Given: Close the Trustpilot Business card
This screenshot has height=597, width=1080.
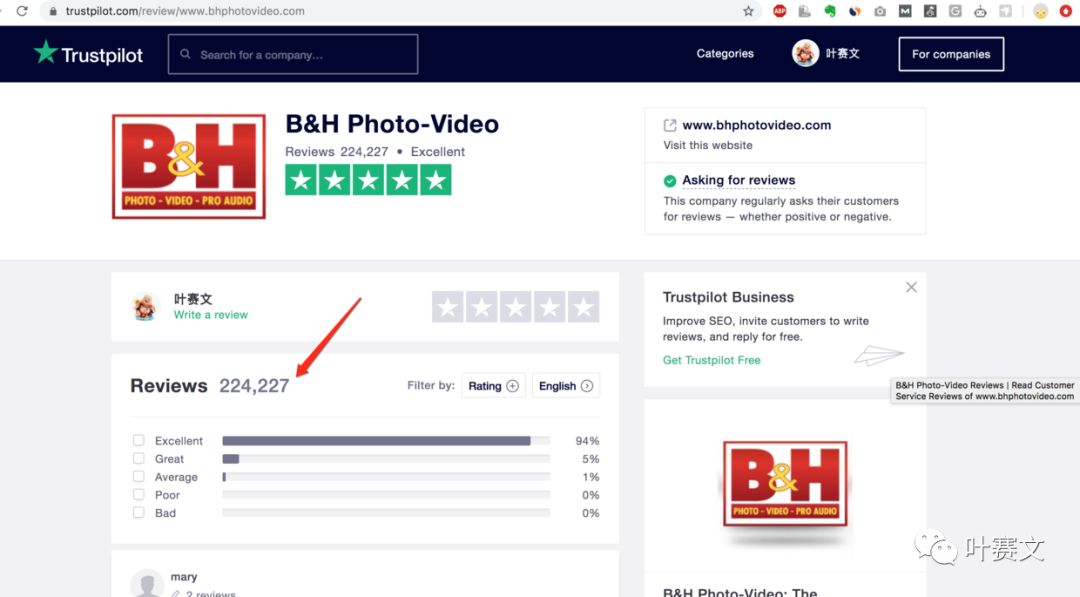Looking at the screenshot, I should coord(911,287).
